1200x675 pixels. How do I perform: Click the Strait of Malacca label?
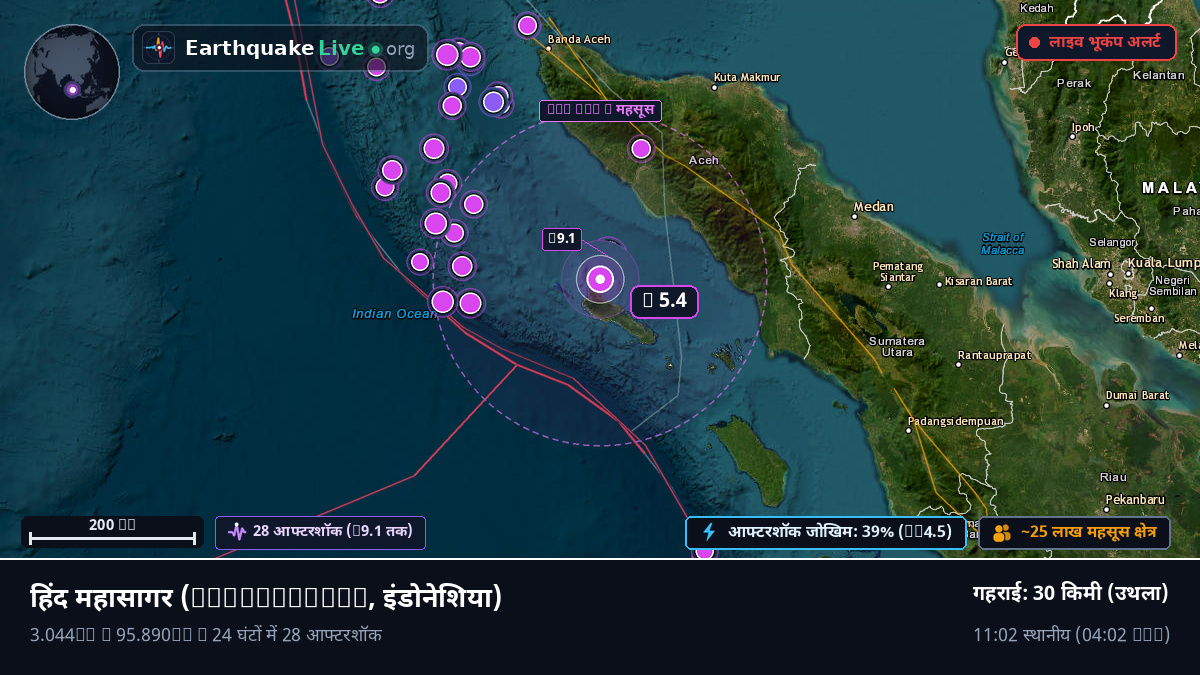(1002, 243)
